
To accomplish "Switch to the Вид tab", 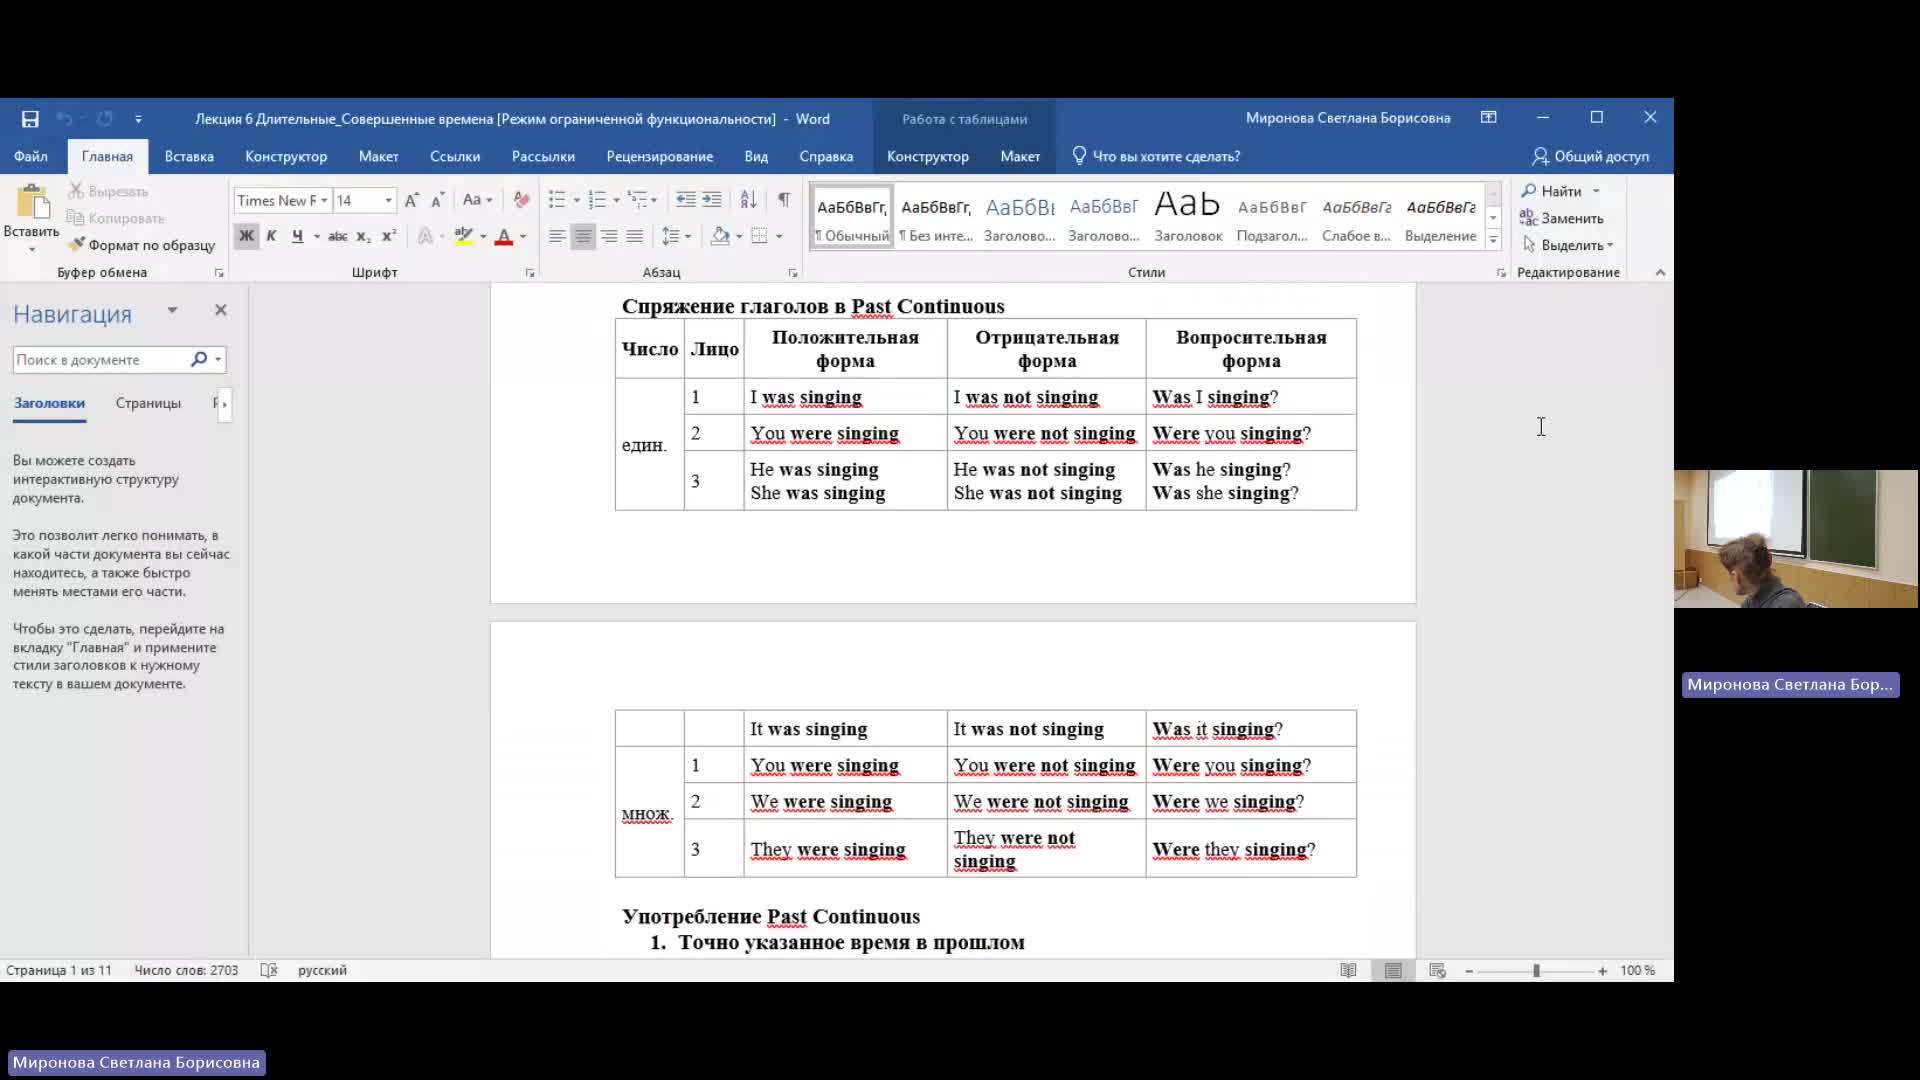I will (x=756, y=156).
